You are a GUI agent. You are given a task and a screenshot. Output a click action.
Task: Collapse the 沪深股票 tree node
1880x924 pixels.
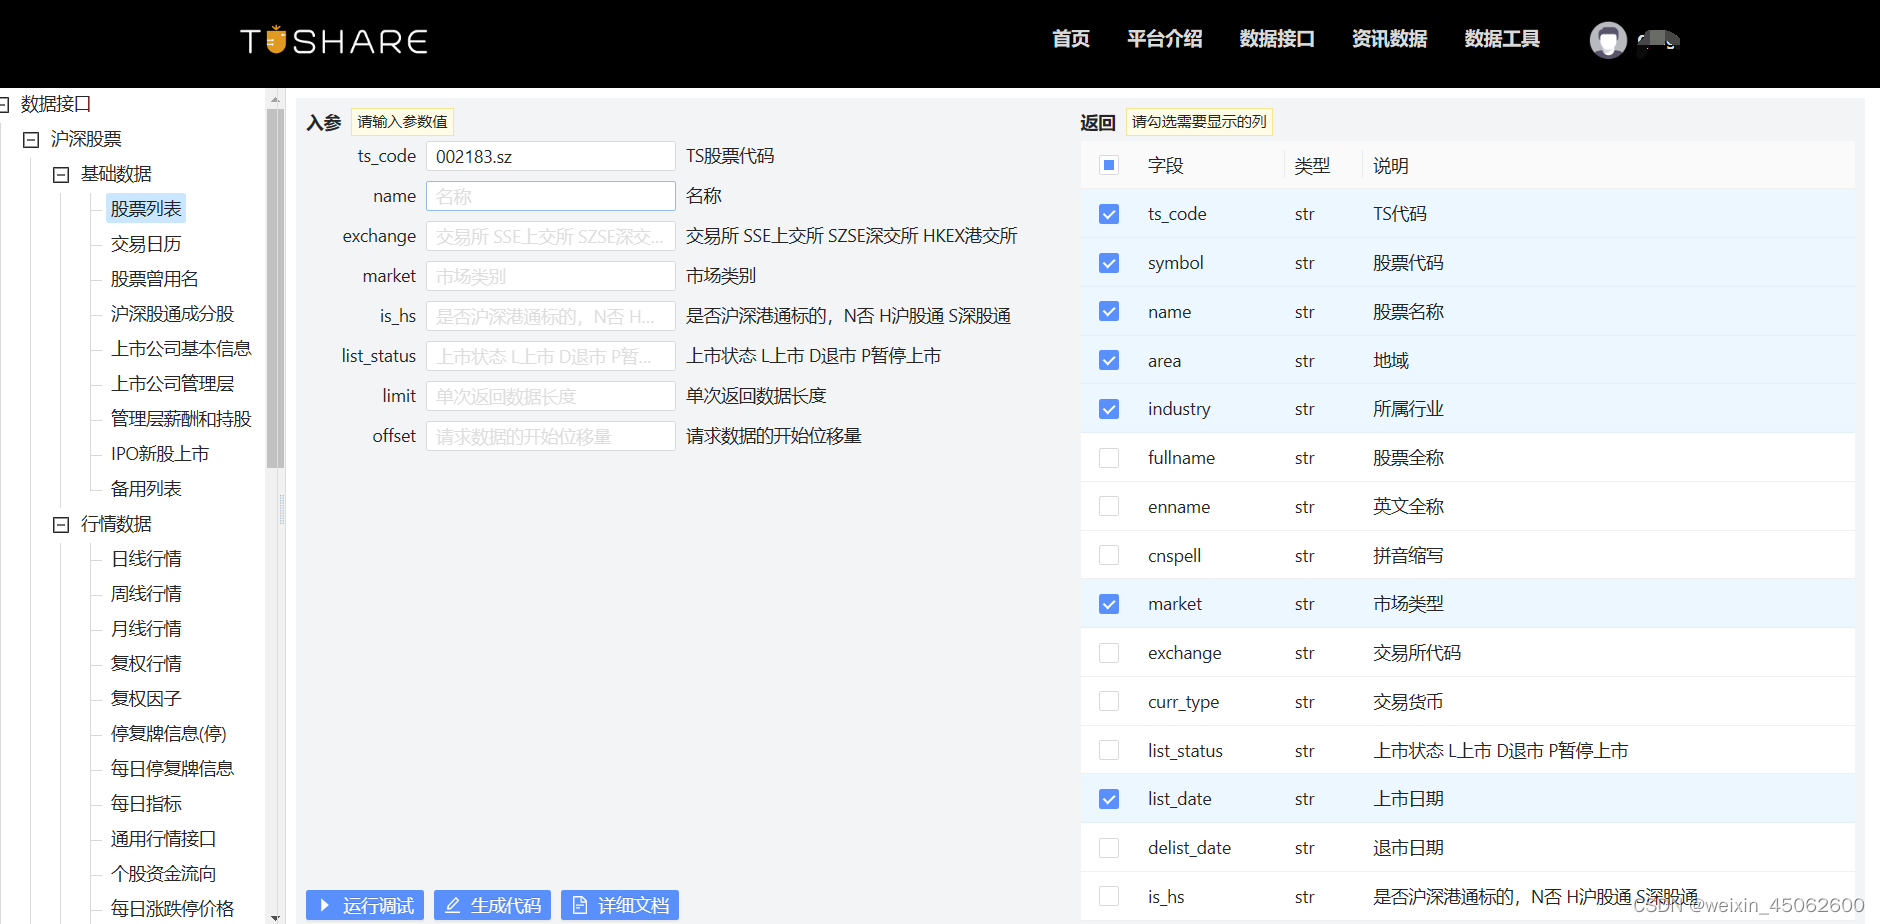30,138
